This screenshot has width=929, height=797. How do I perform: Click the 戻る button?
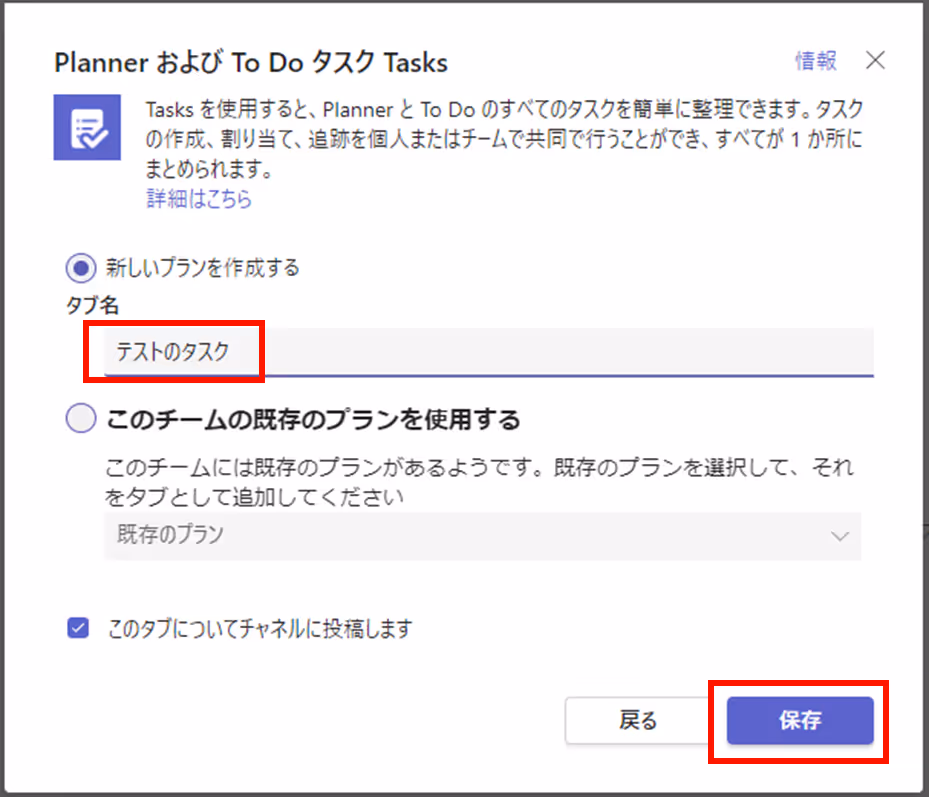[x=638, y=721]
